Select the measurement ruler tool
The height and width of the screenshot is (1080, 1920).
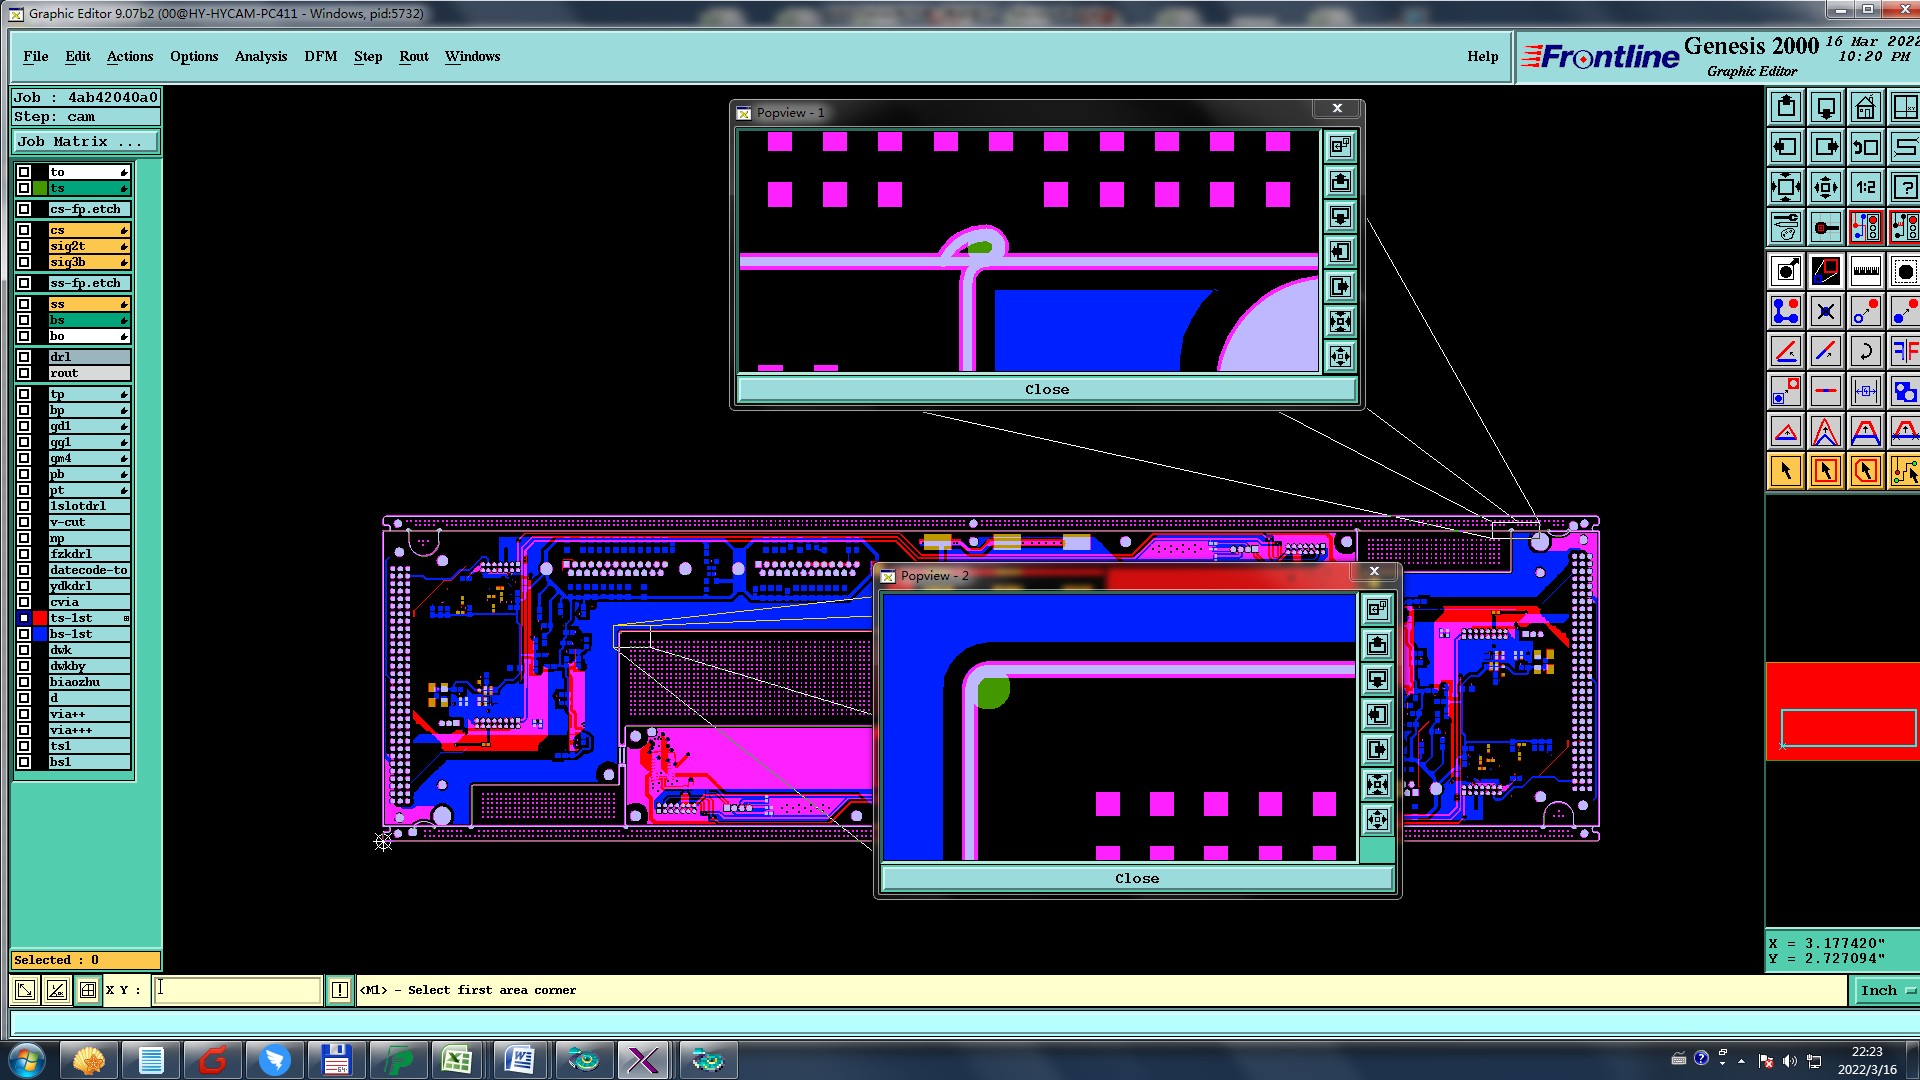point(1865,271)
